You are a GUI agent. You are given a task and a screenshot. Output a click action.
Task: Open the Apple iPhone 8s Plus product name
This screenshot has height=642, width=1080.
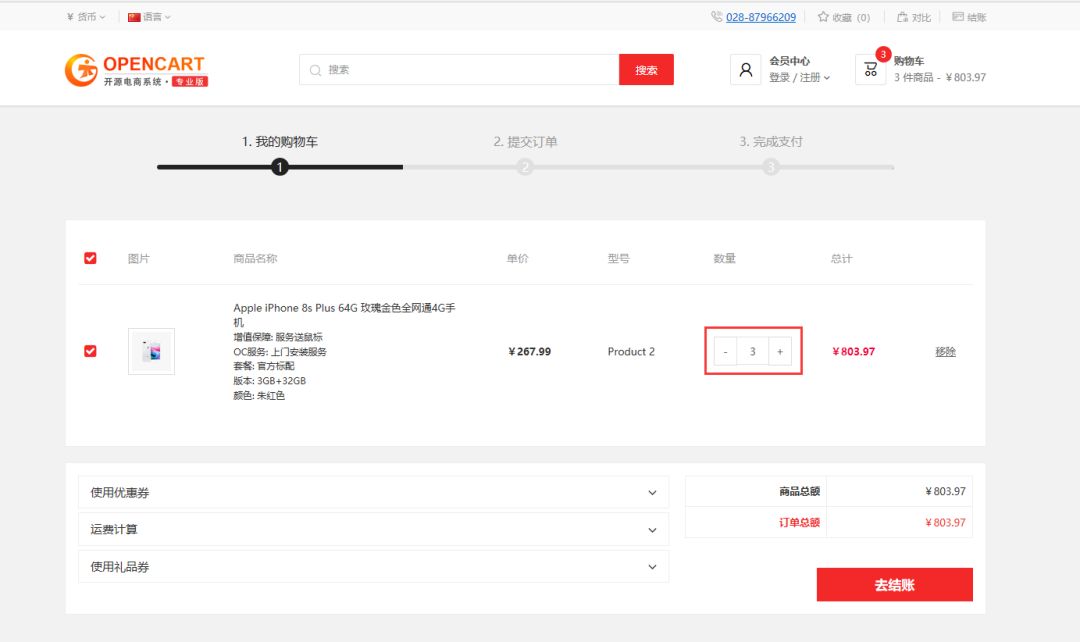point(344,315)
